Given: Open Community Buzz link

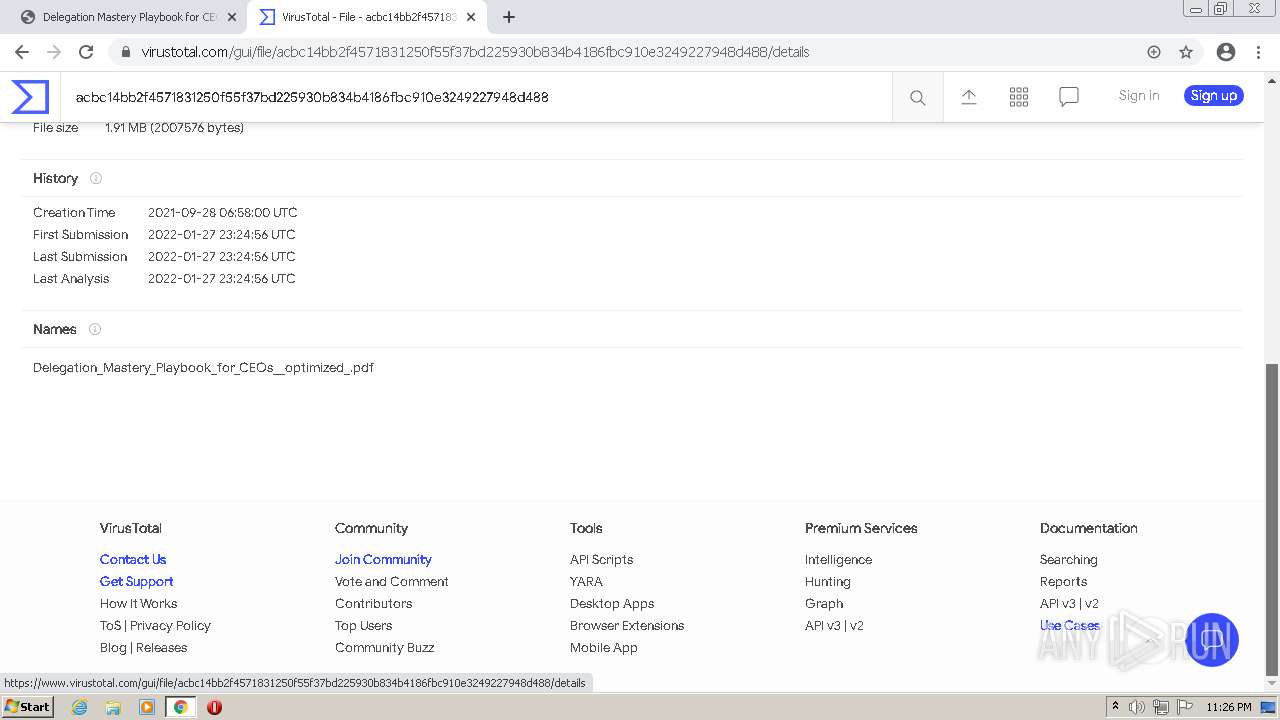Looking at the screenshot, I should (x=384, y=648).
